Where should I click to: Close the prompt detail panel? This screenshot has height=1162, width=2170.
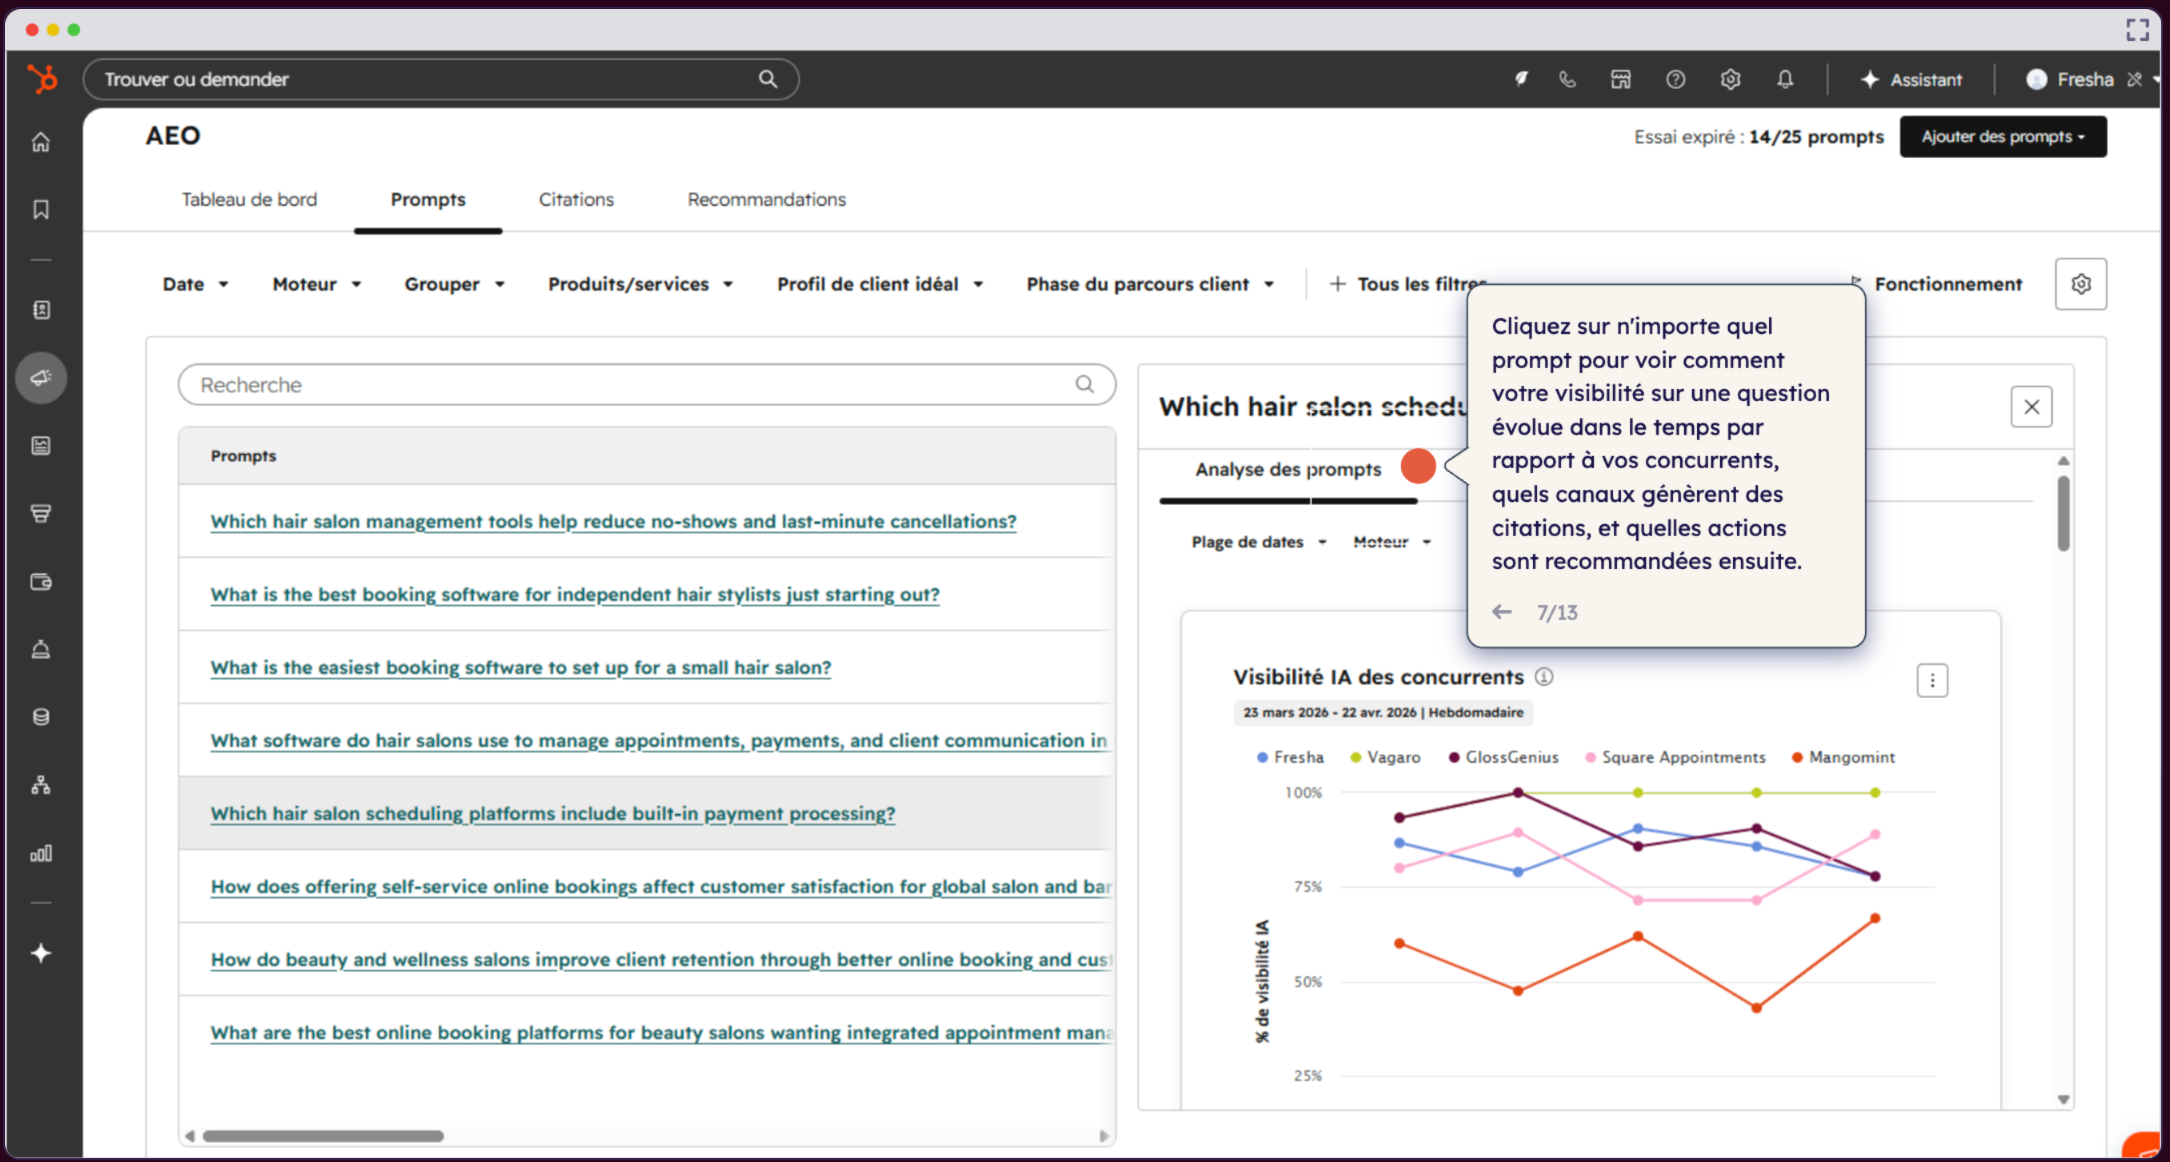2032,407
